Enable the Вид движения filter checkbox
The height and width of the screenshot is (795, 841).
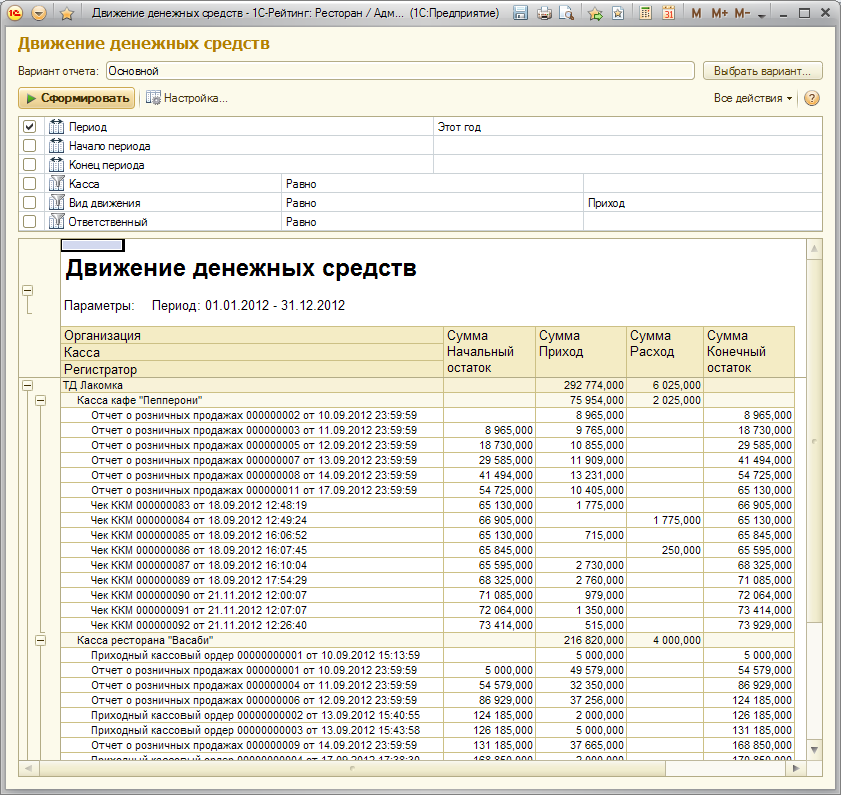coord(30,203)
